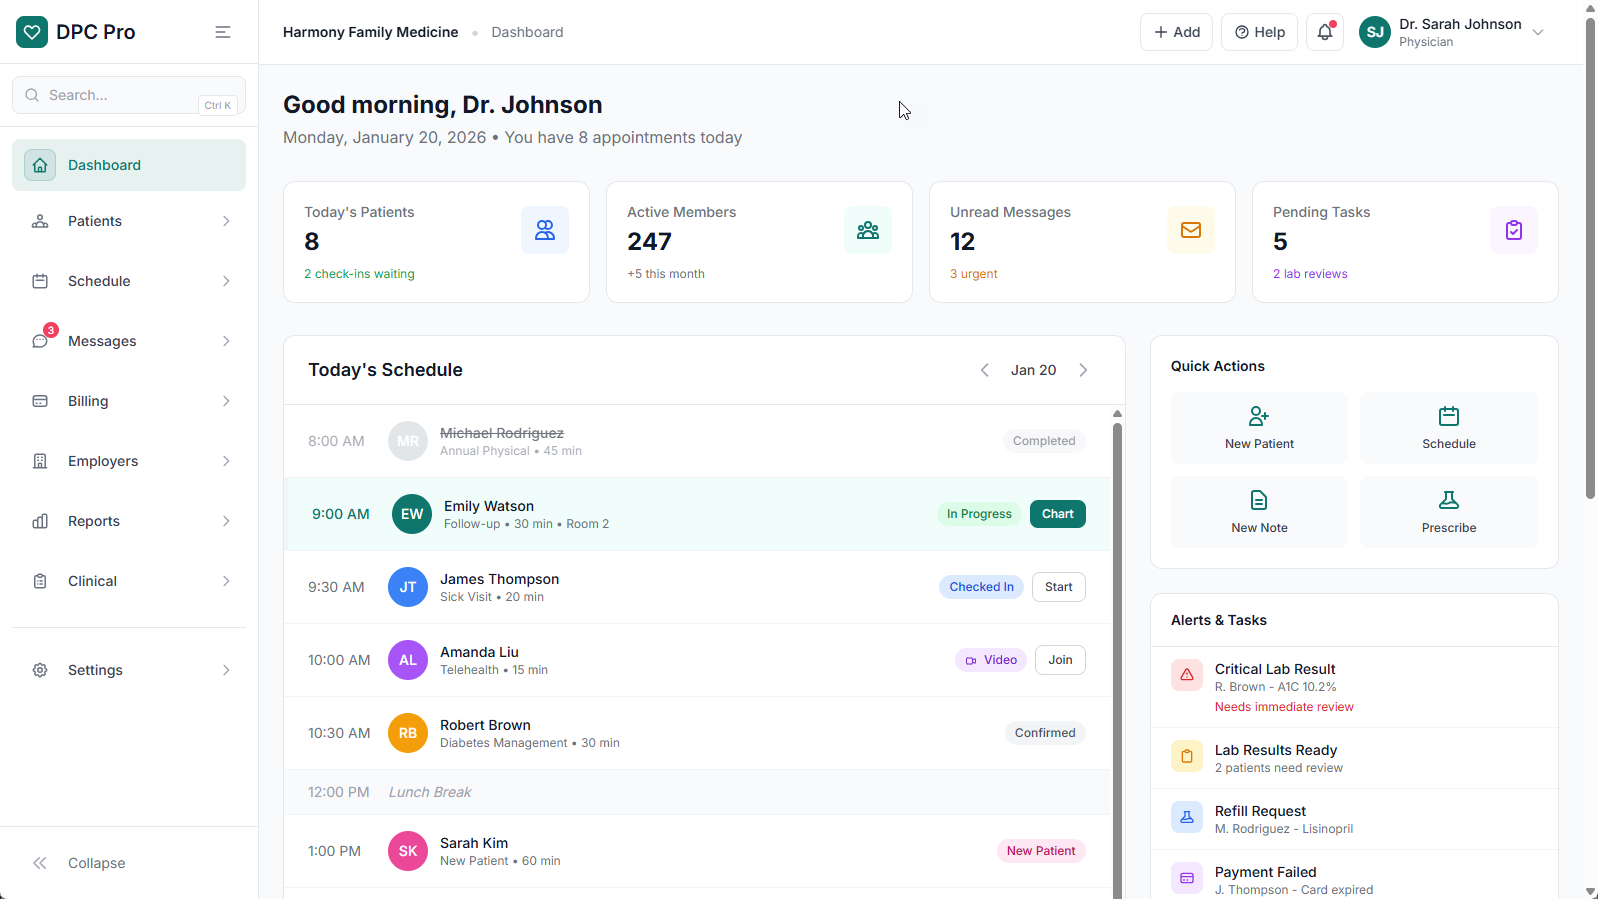
Task: Go to previous day in schedule
Action: (985, 370)
